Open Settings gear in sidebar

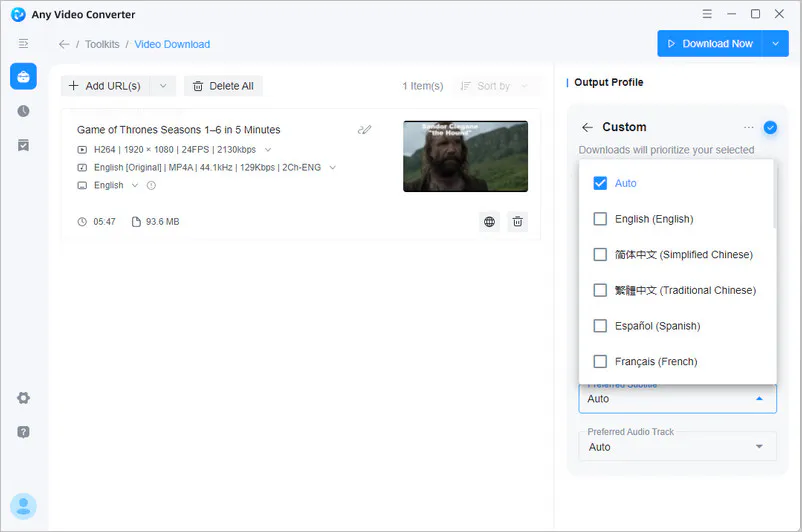[x=23, y=397]
